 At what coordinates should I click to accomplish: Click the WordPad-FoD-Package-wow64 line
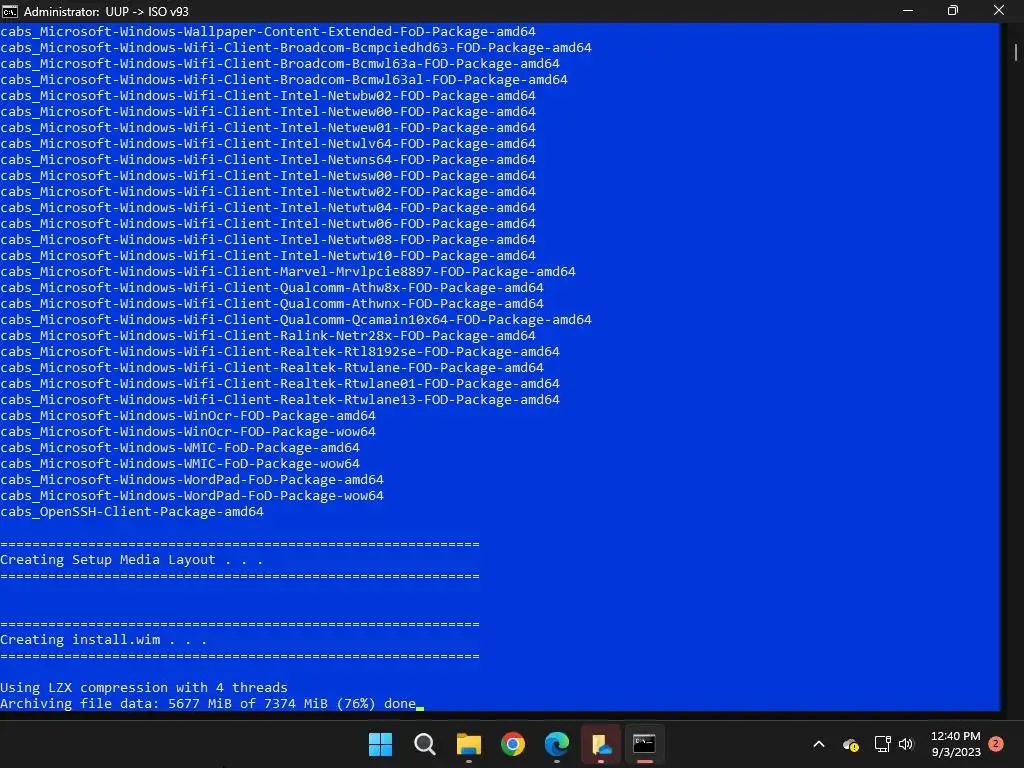[192, 496]
